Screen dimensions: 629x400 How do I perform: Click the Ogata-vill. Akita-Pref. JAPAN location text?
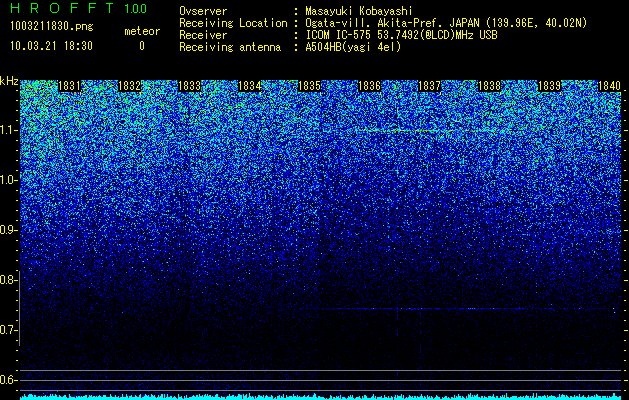pyautogui.click(x=446, y=23)
